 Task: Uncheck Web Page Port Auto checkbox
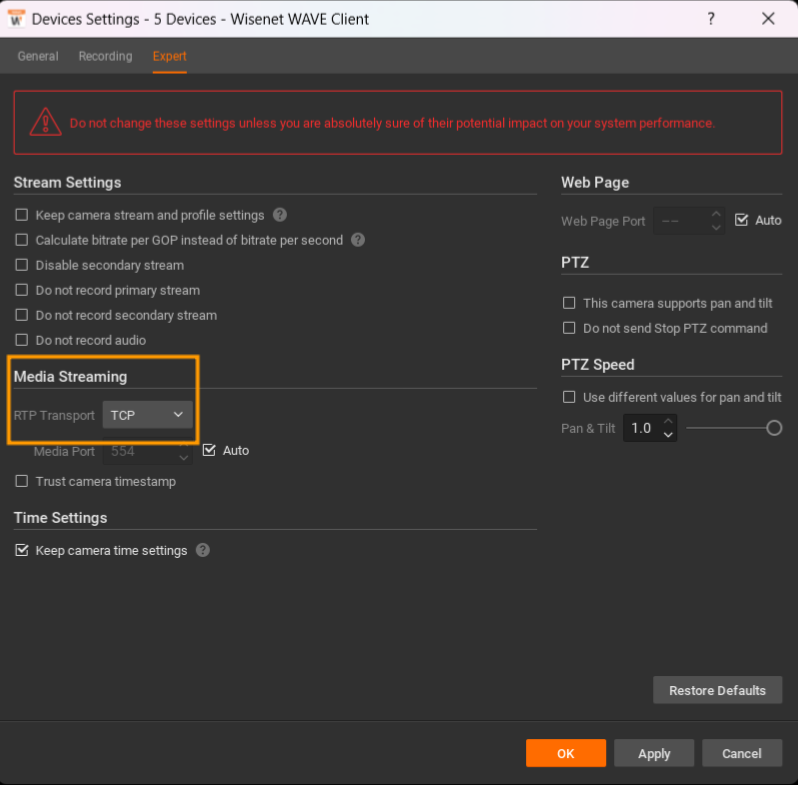[x=742, y=220]
